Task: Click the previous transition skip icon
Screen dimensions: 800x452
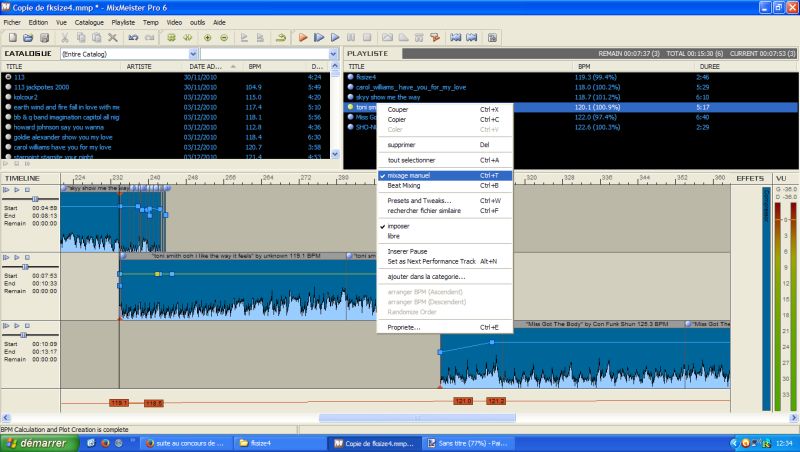Action: coord(455,38)
